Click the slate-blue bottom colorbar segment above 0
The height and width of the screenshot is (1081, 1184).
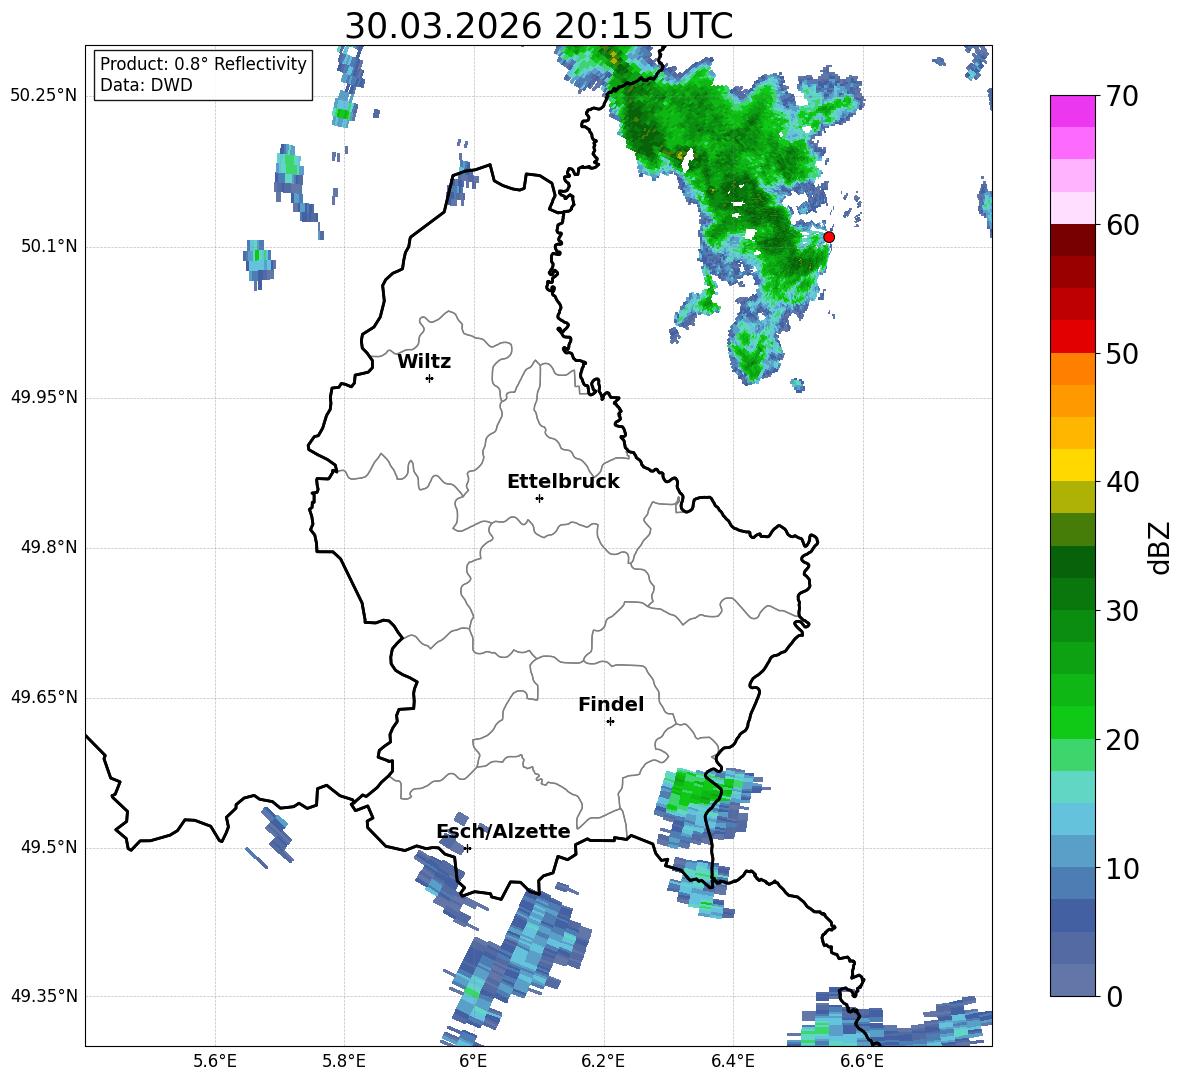1072,980
